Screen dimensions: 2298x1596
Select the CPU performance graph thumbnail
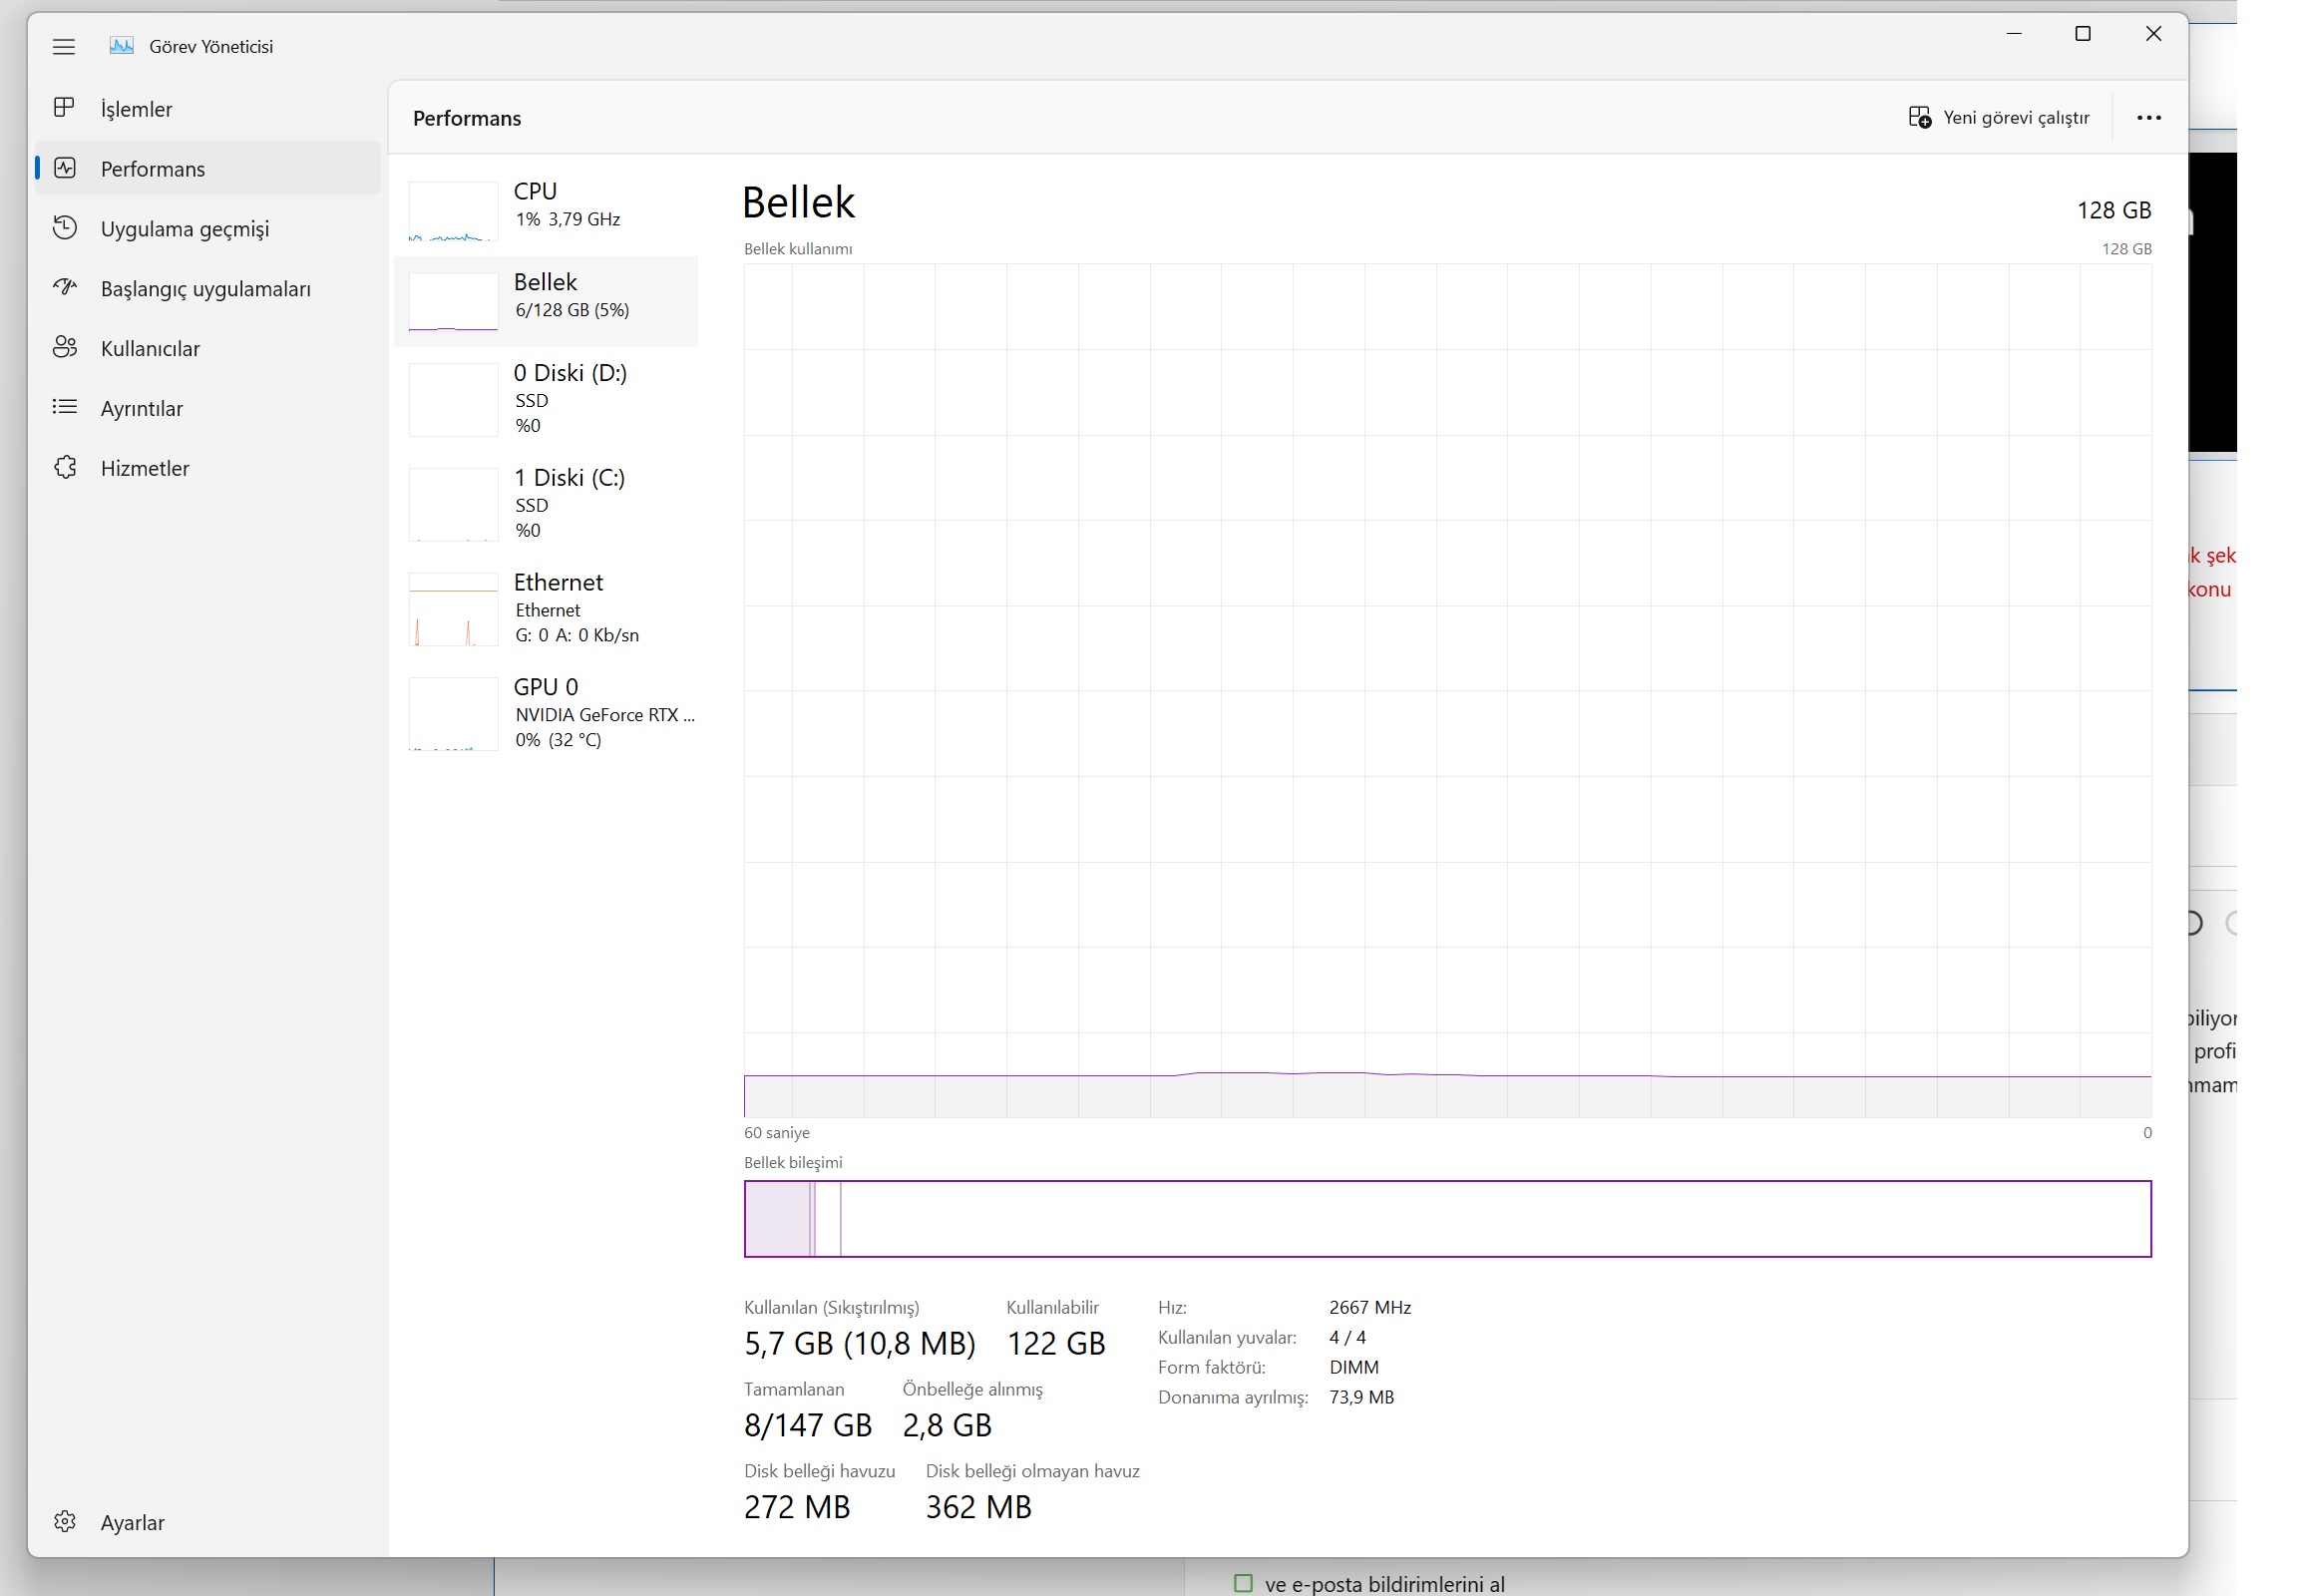click(453, 211)
